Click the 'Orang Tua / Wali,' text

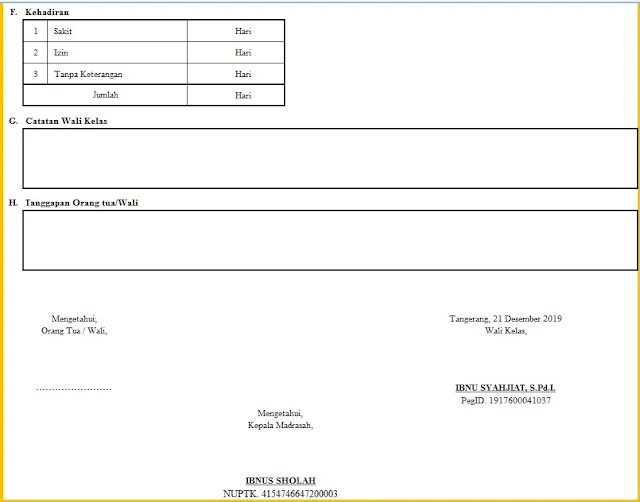click(x=74, y=331)
